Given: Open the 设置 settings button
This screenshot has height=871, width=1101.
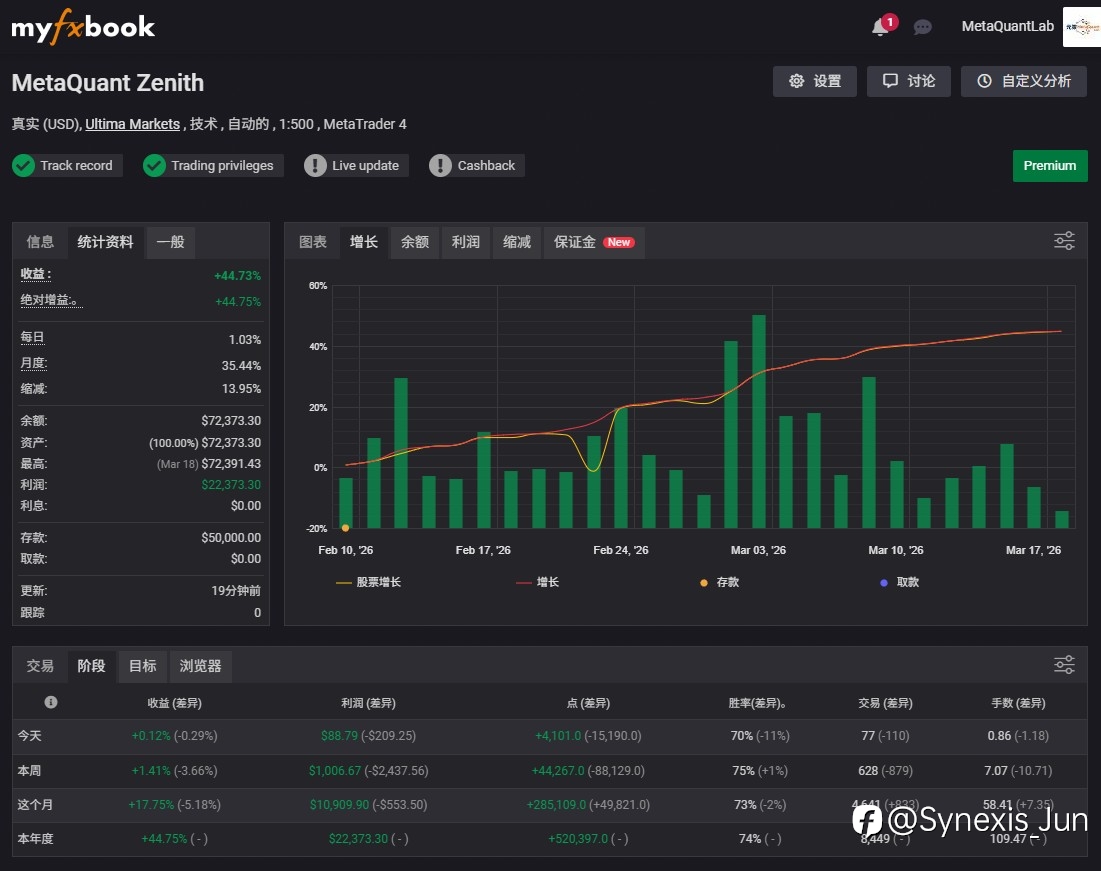Looking at the screenshot, I should [814, 81].
